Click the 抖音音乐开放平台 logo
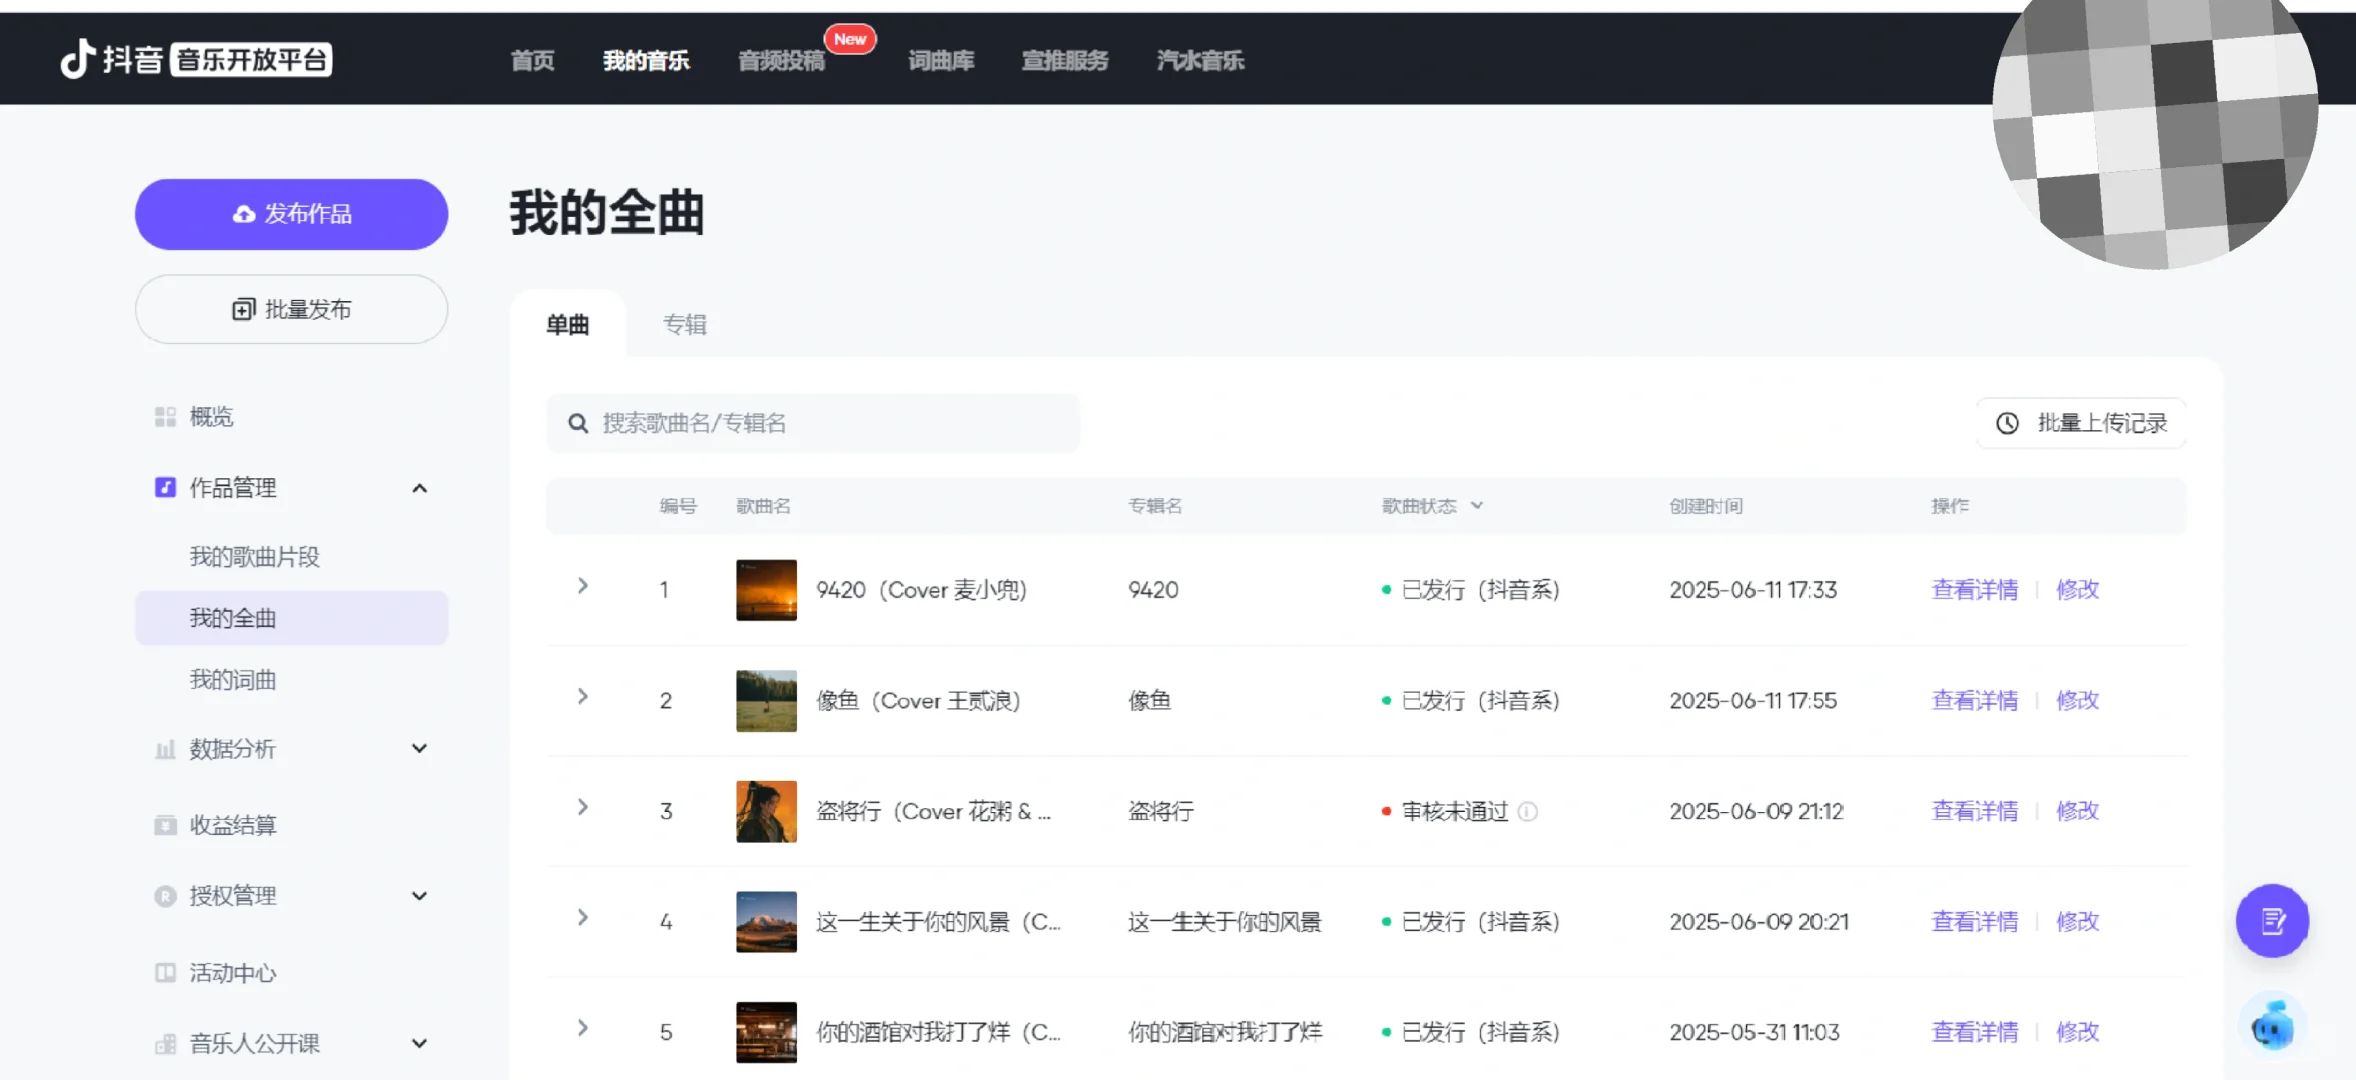The image size is (2356, 1080). [x=196, y=59]
